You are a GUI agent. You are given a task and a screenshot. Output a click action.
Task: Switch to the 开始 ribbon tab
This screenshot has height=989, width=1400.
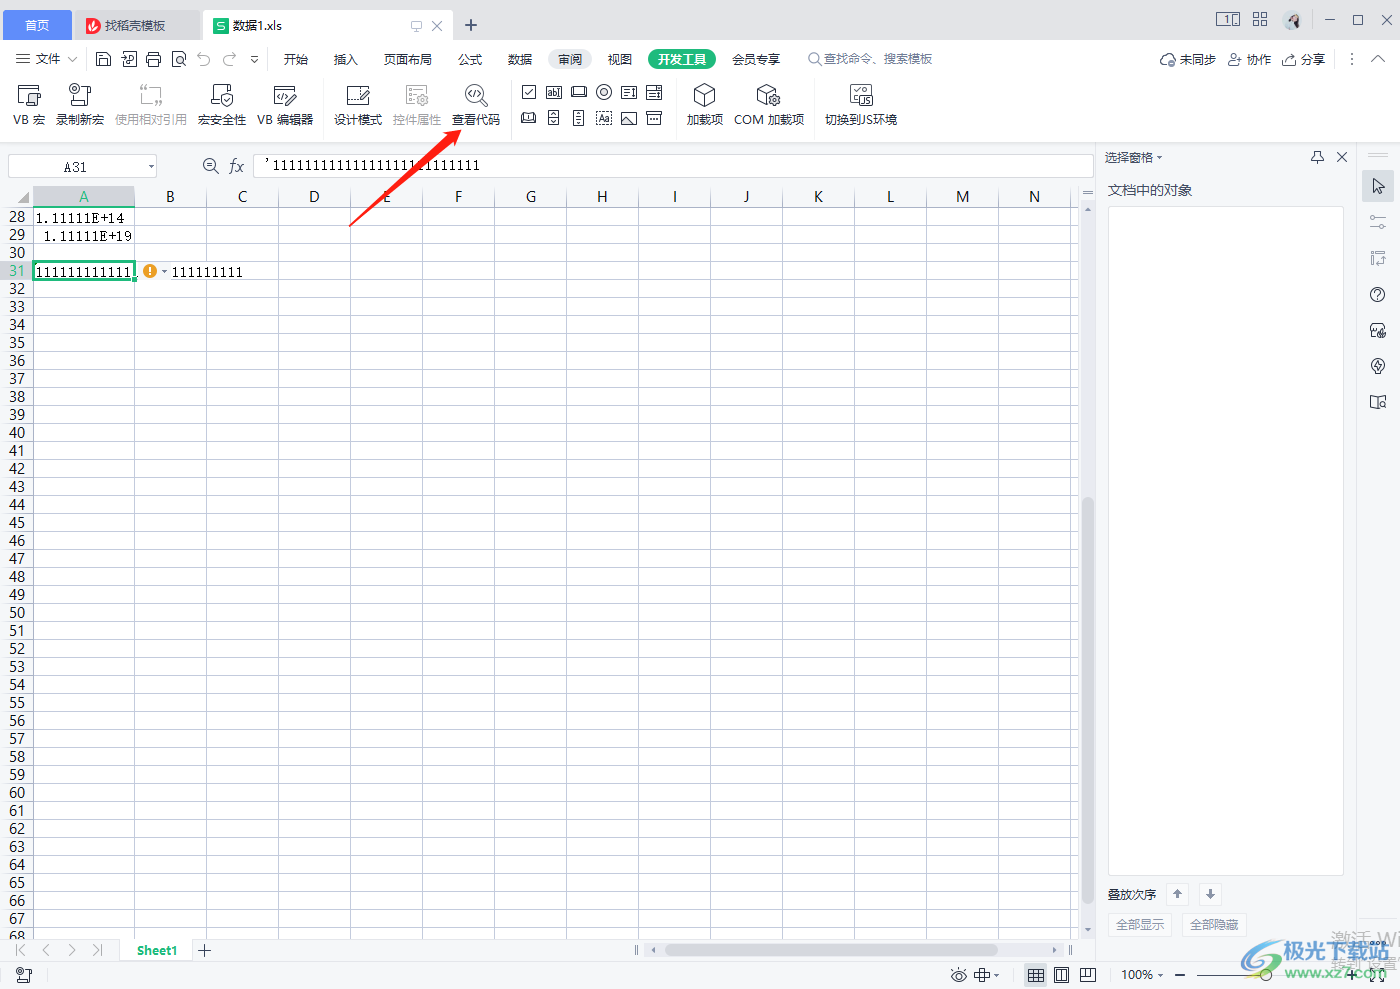point(296,60)
